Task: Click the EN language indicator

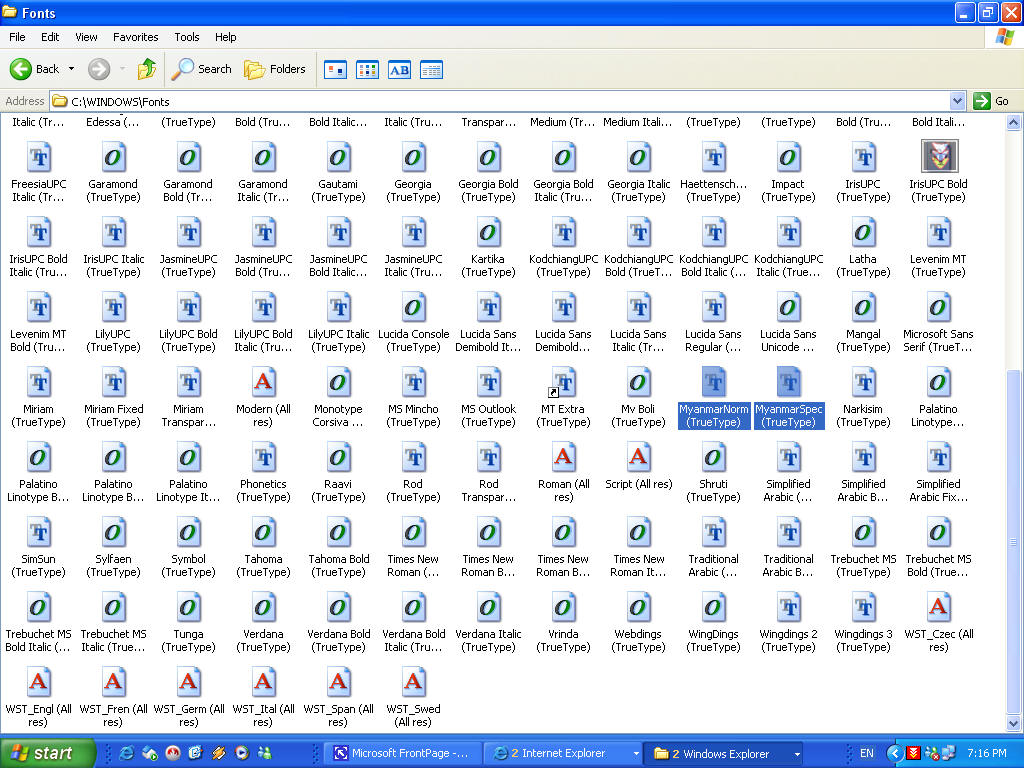Action: [867, 753]
